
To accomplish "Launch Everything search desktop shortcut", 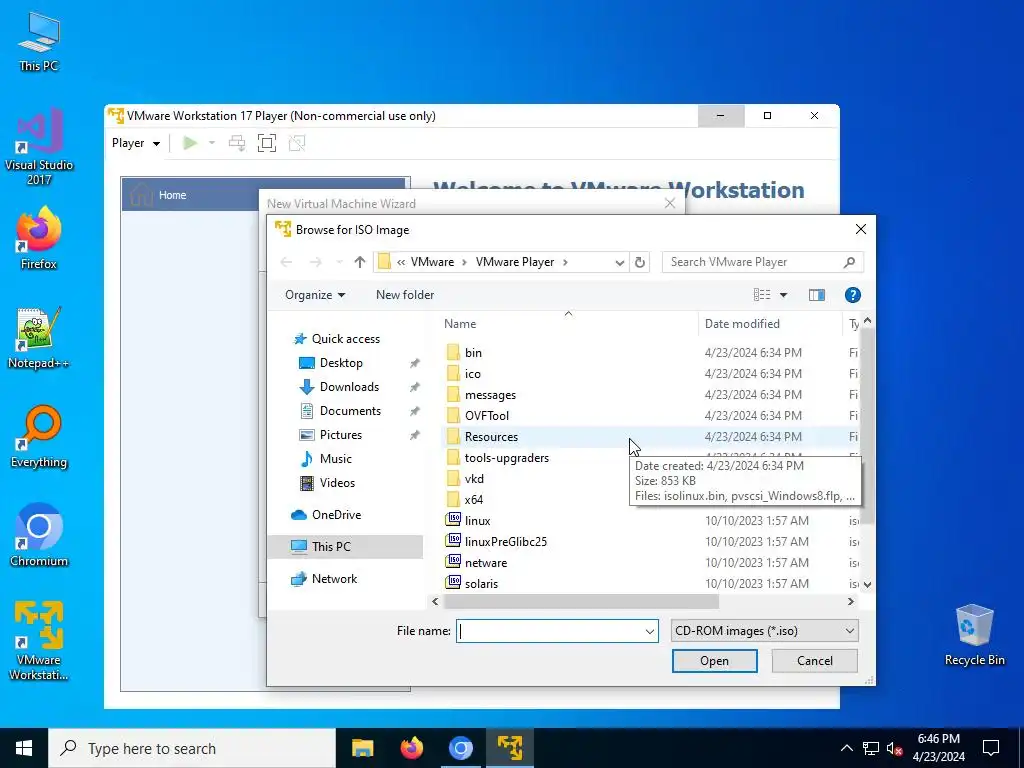I will tap(39, 437).
